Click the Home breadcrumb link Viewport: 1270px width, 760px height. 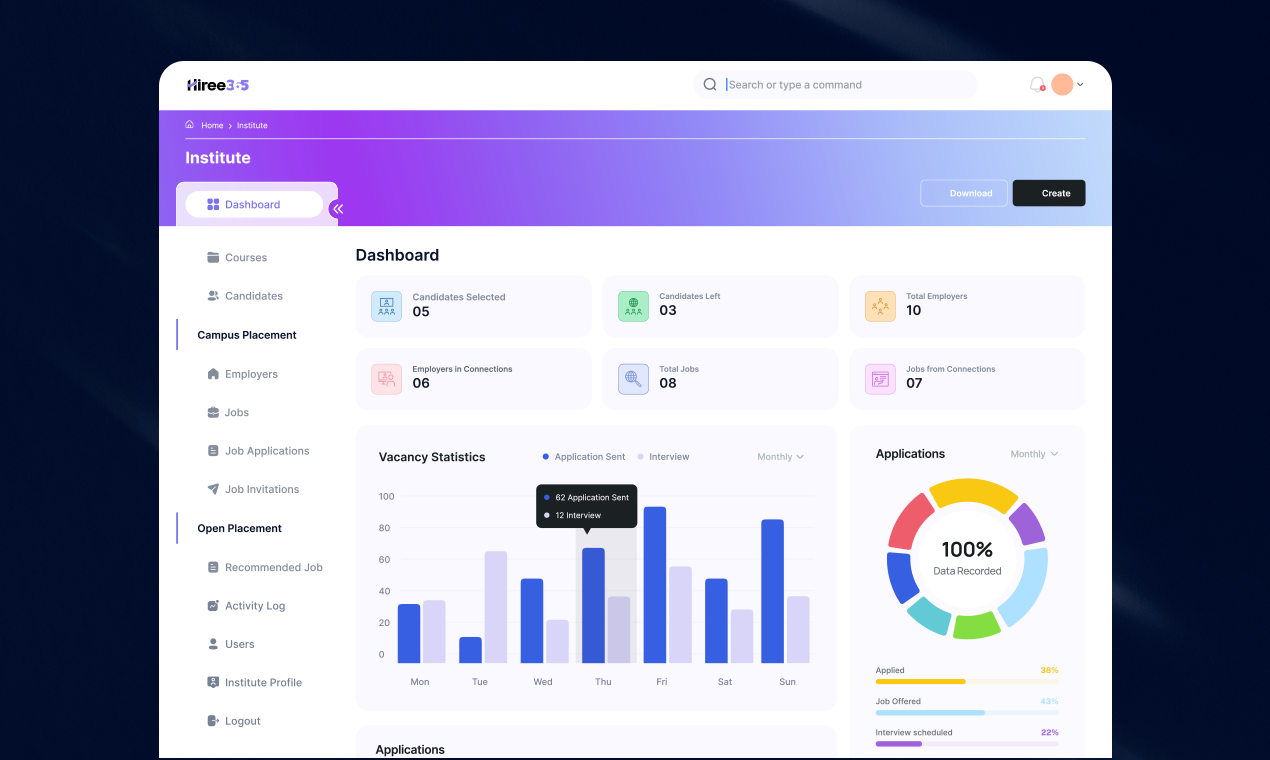point(212,125)
